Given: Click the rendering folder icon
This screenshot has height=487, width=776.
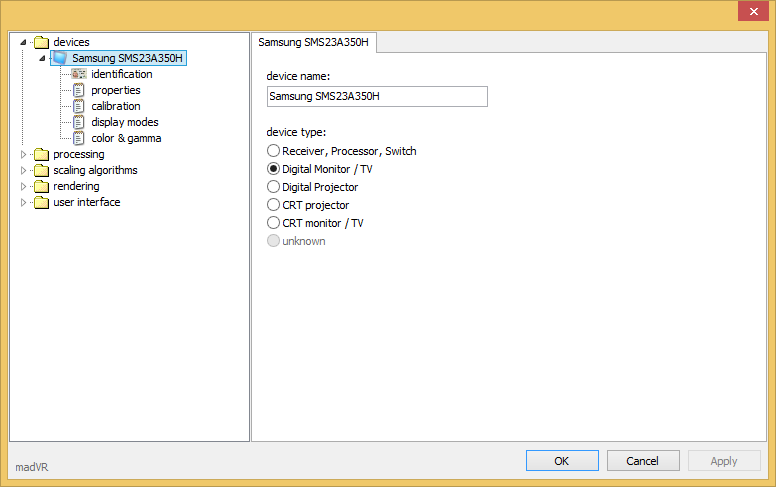Looking at the screenshot, I should coord(42,187).
